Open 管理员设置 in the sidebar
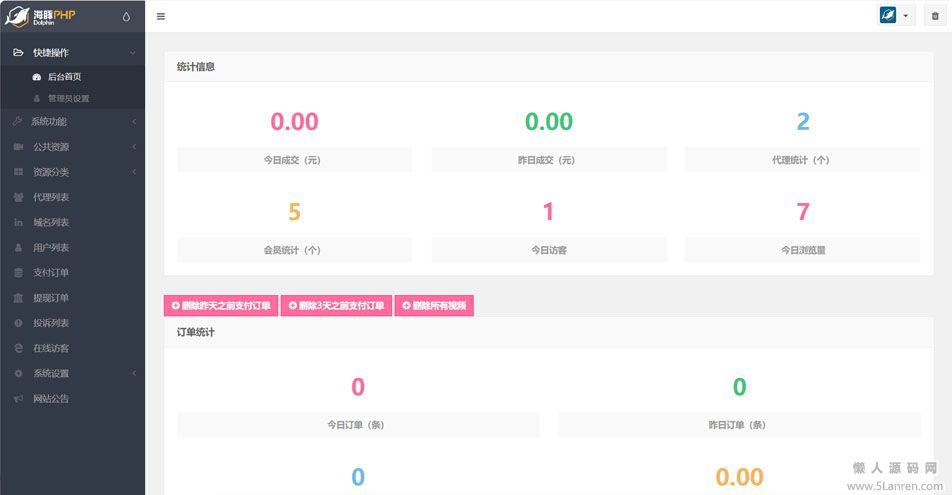Image resolution: width=952 pixels, height=495 pixels. (68, 99)
